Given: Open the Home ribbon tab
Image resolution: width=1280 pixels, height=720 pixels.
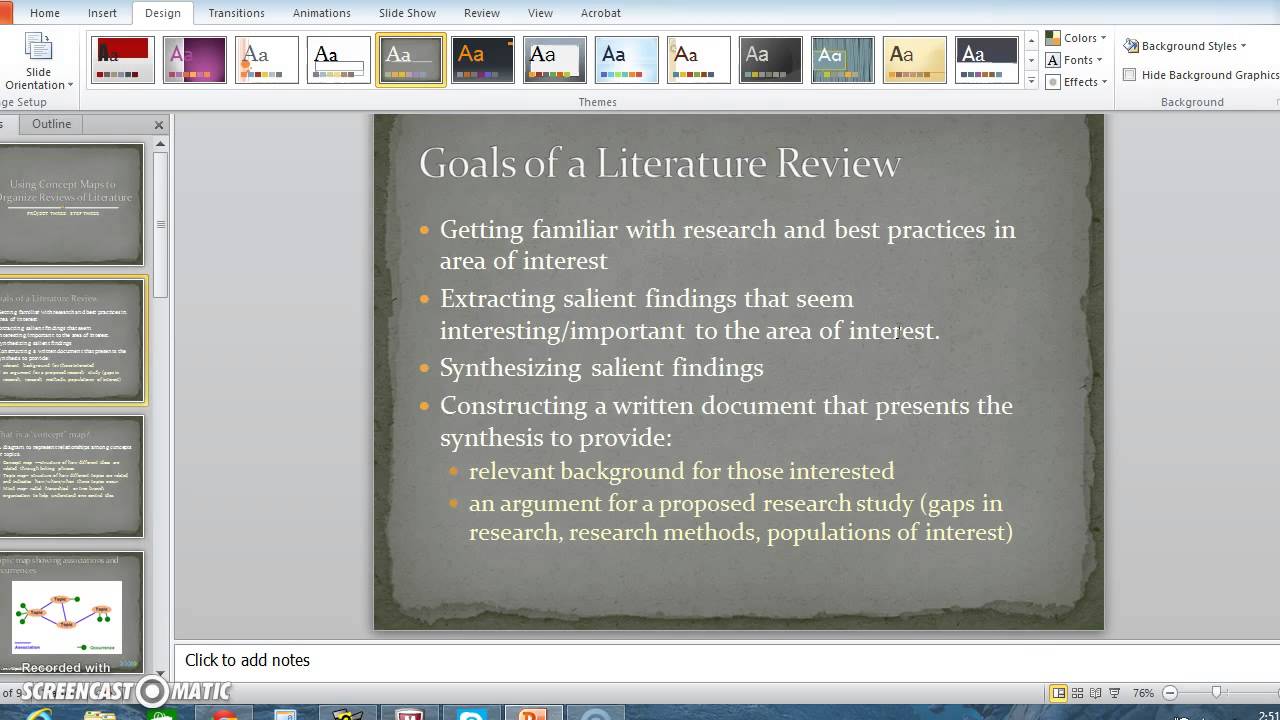Looking at the screenshot, I should 45,13.
